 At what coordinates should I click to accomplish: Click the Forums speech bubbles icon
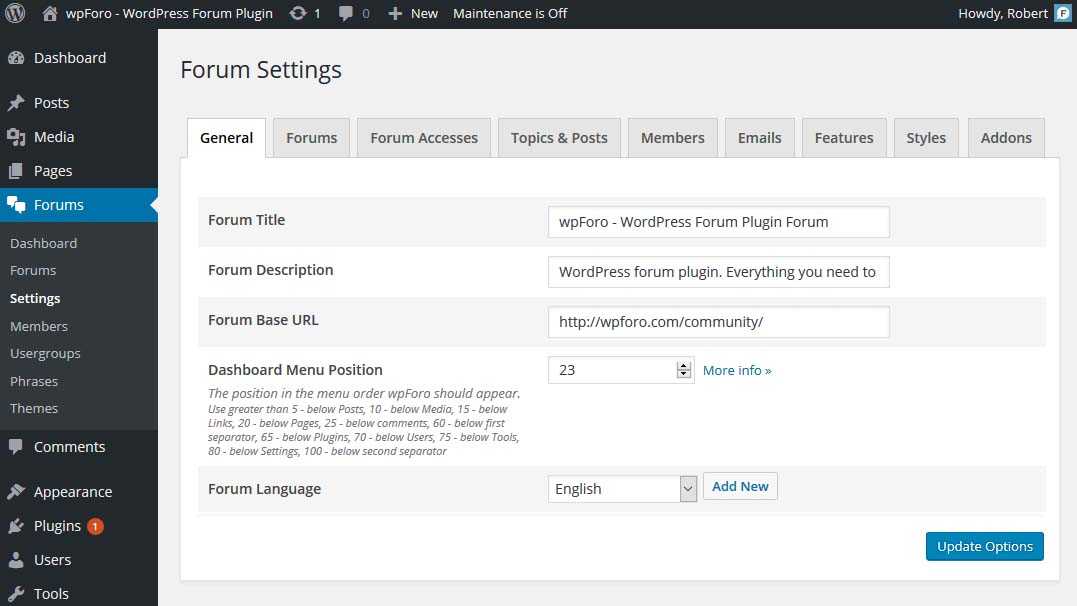[x=16, y=205]
